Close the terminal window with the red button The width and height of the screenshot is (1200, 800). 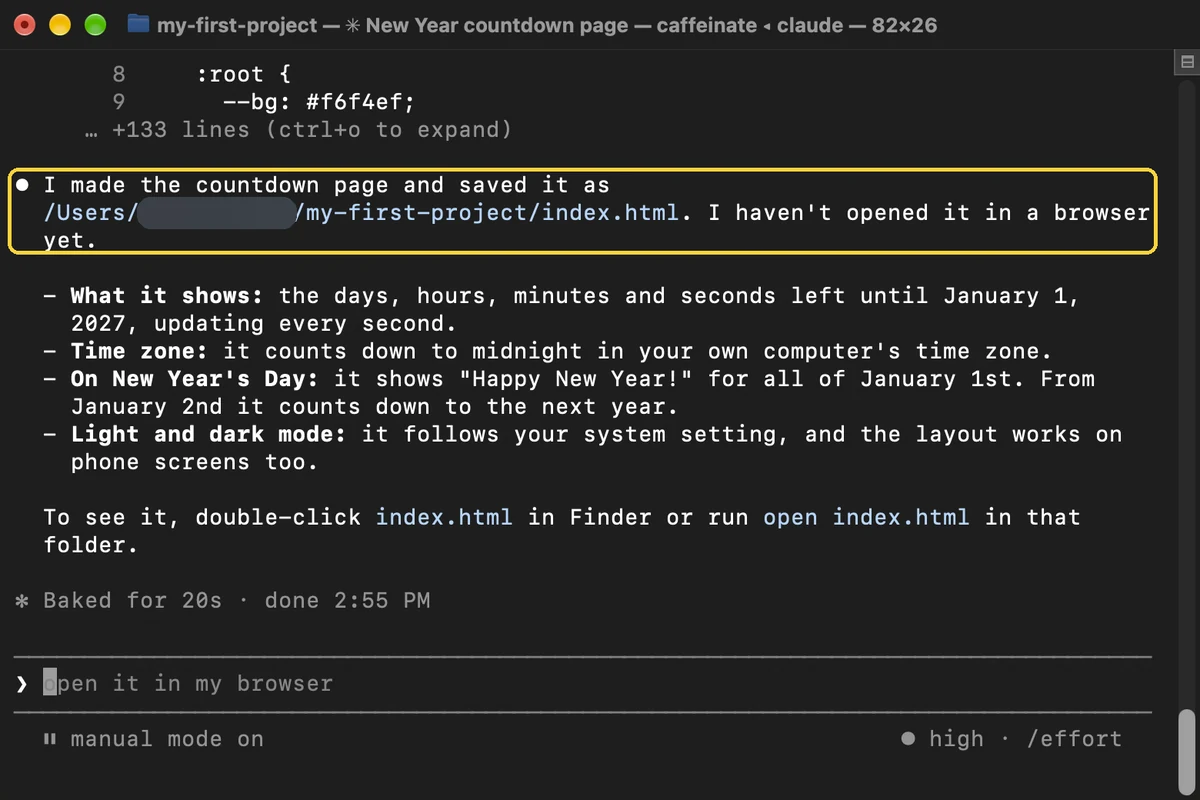[25, 25]
